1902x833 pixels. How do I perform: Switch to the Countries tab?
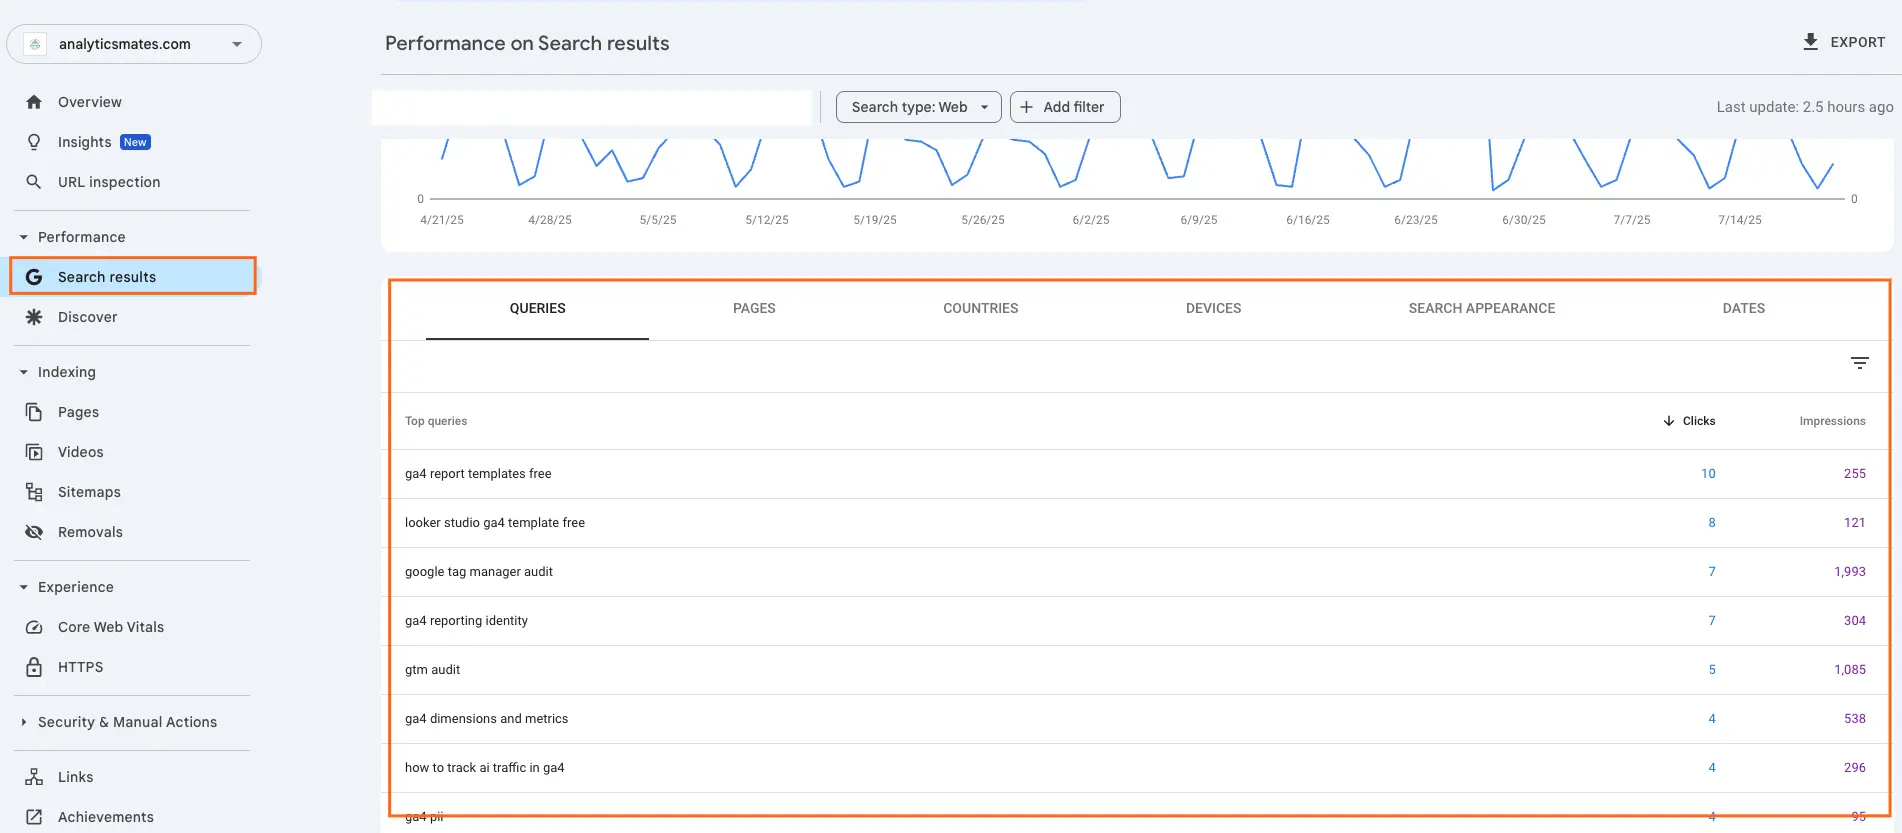click(x=980, y=309)
